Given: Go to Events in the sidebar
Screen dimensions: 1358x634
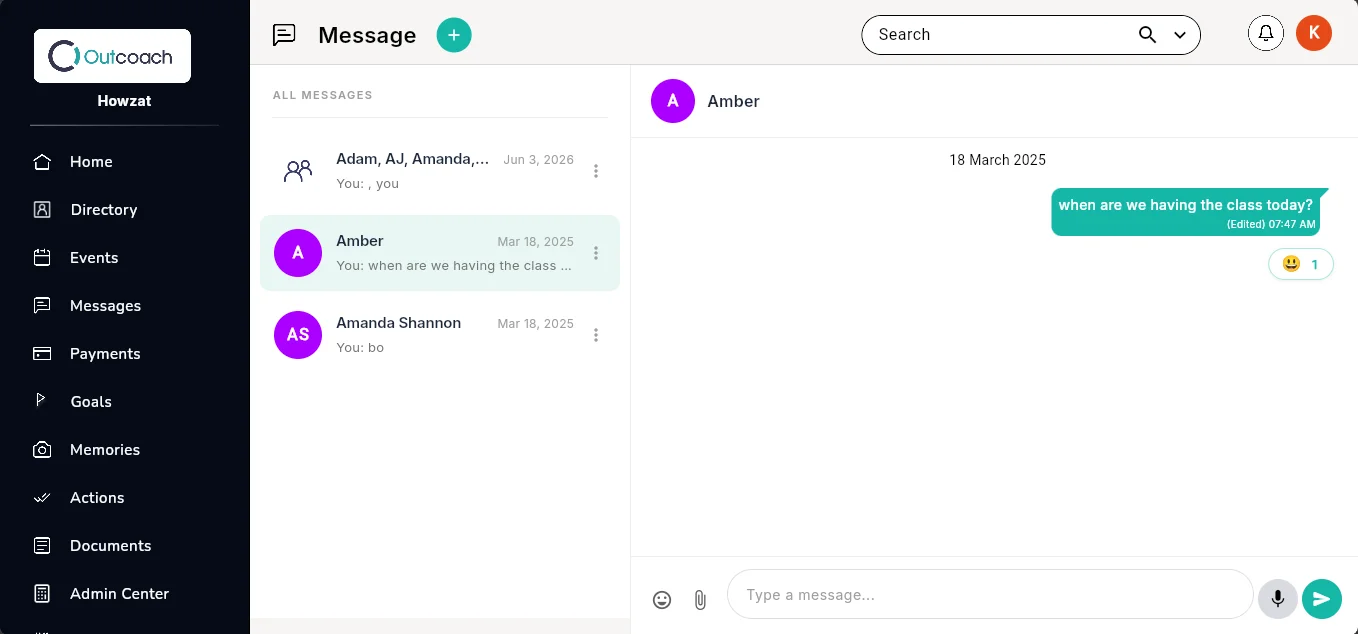Looking at the screenshot, I should coord(94,258).
